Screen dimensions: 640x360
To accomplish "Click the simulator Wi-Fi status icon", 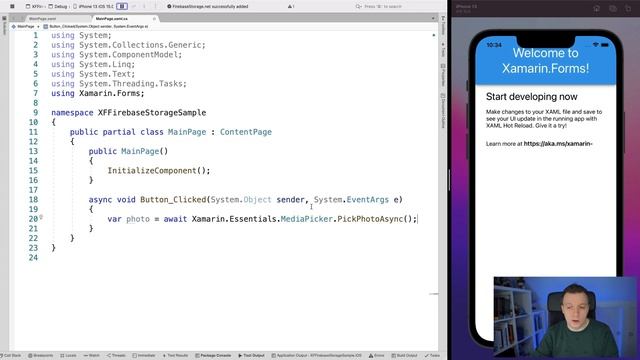I will [x=596, y=44].
